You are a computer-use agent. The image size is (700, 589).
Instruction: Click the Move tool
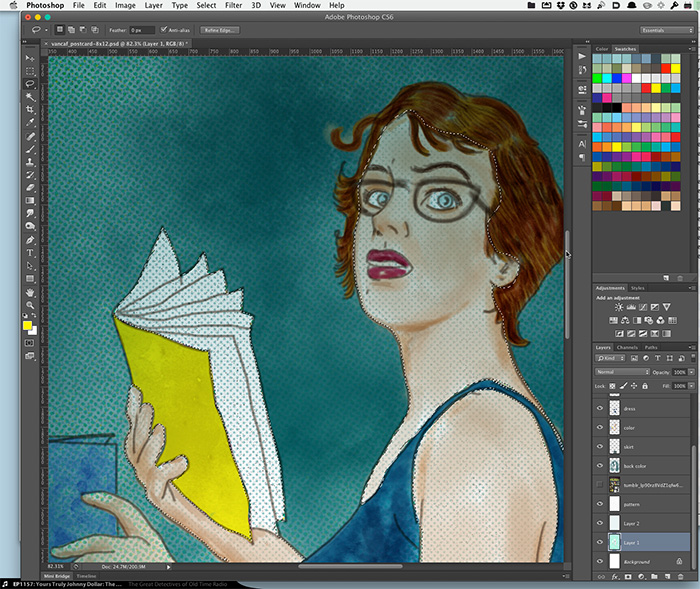pos(30,58)
